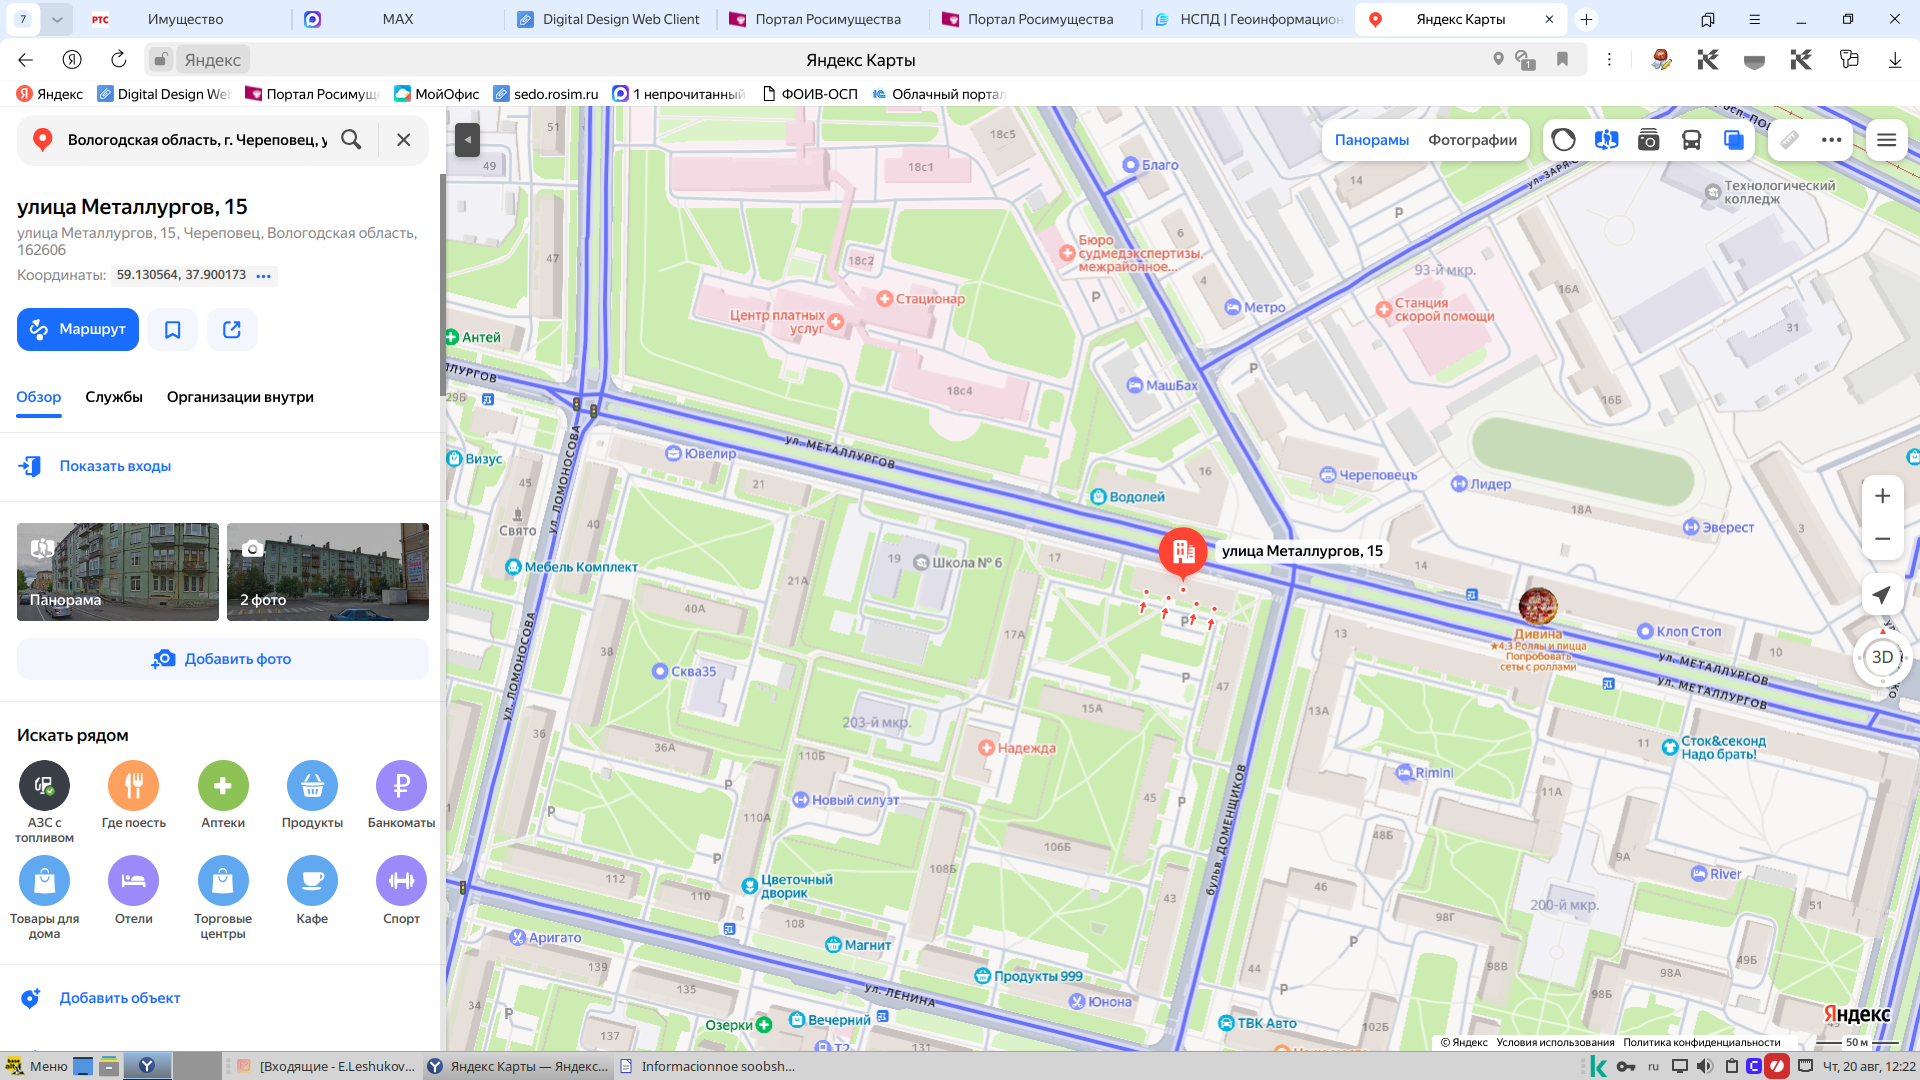Click Показать входы link
The image size is (1920, 1080).
pyautogui.click(x=115, y=466)
